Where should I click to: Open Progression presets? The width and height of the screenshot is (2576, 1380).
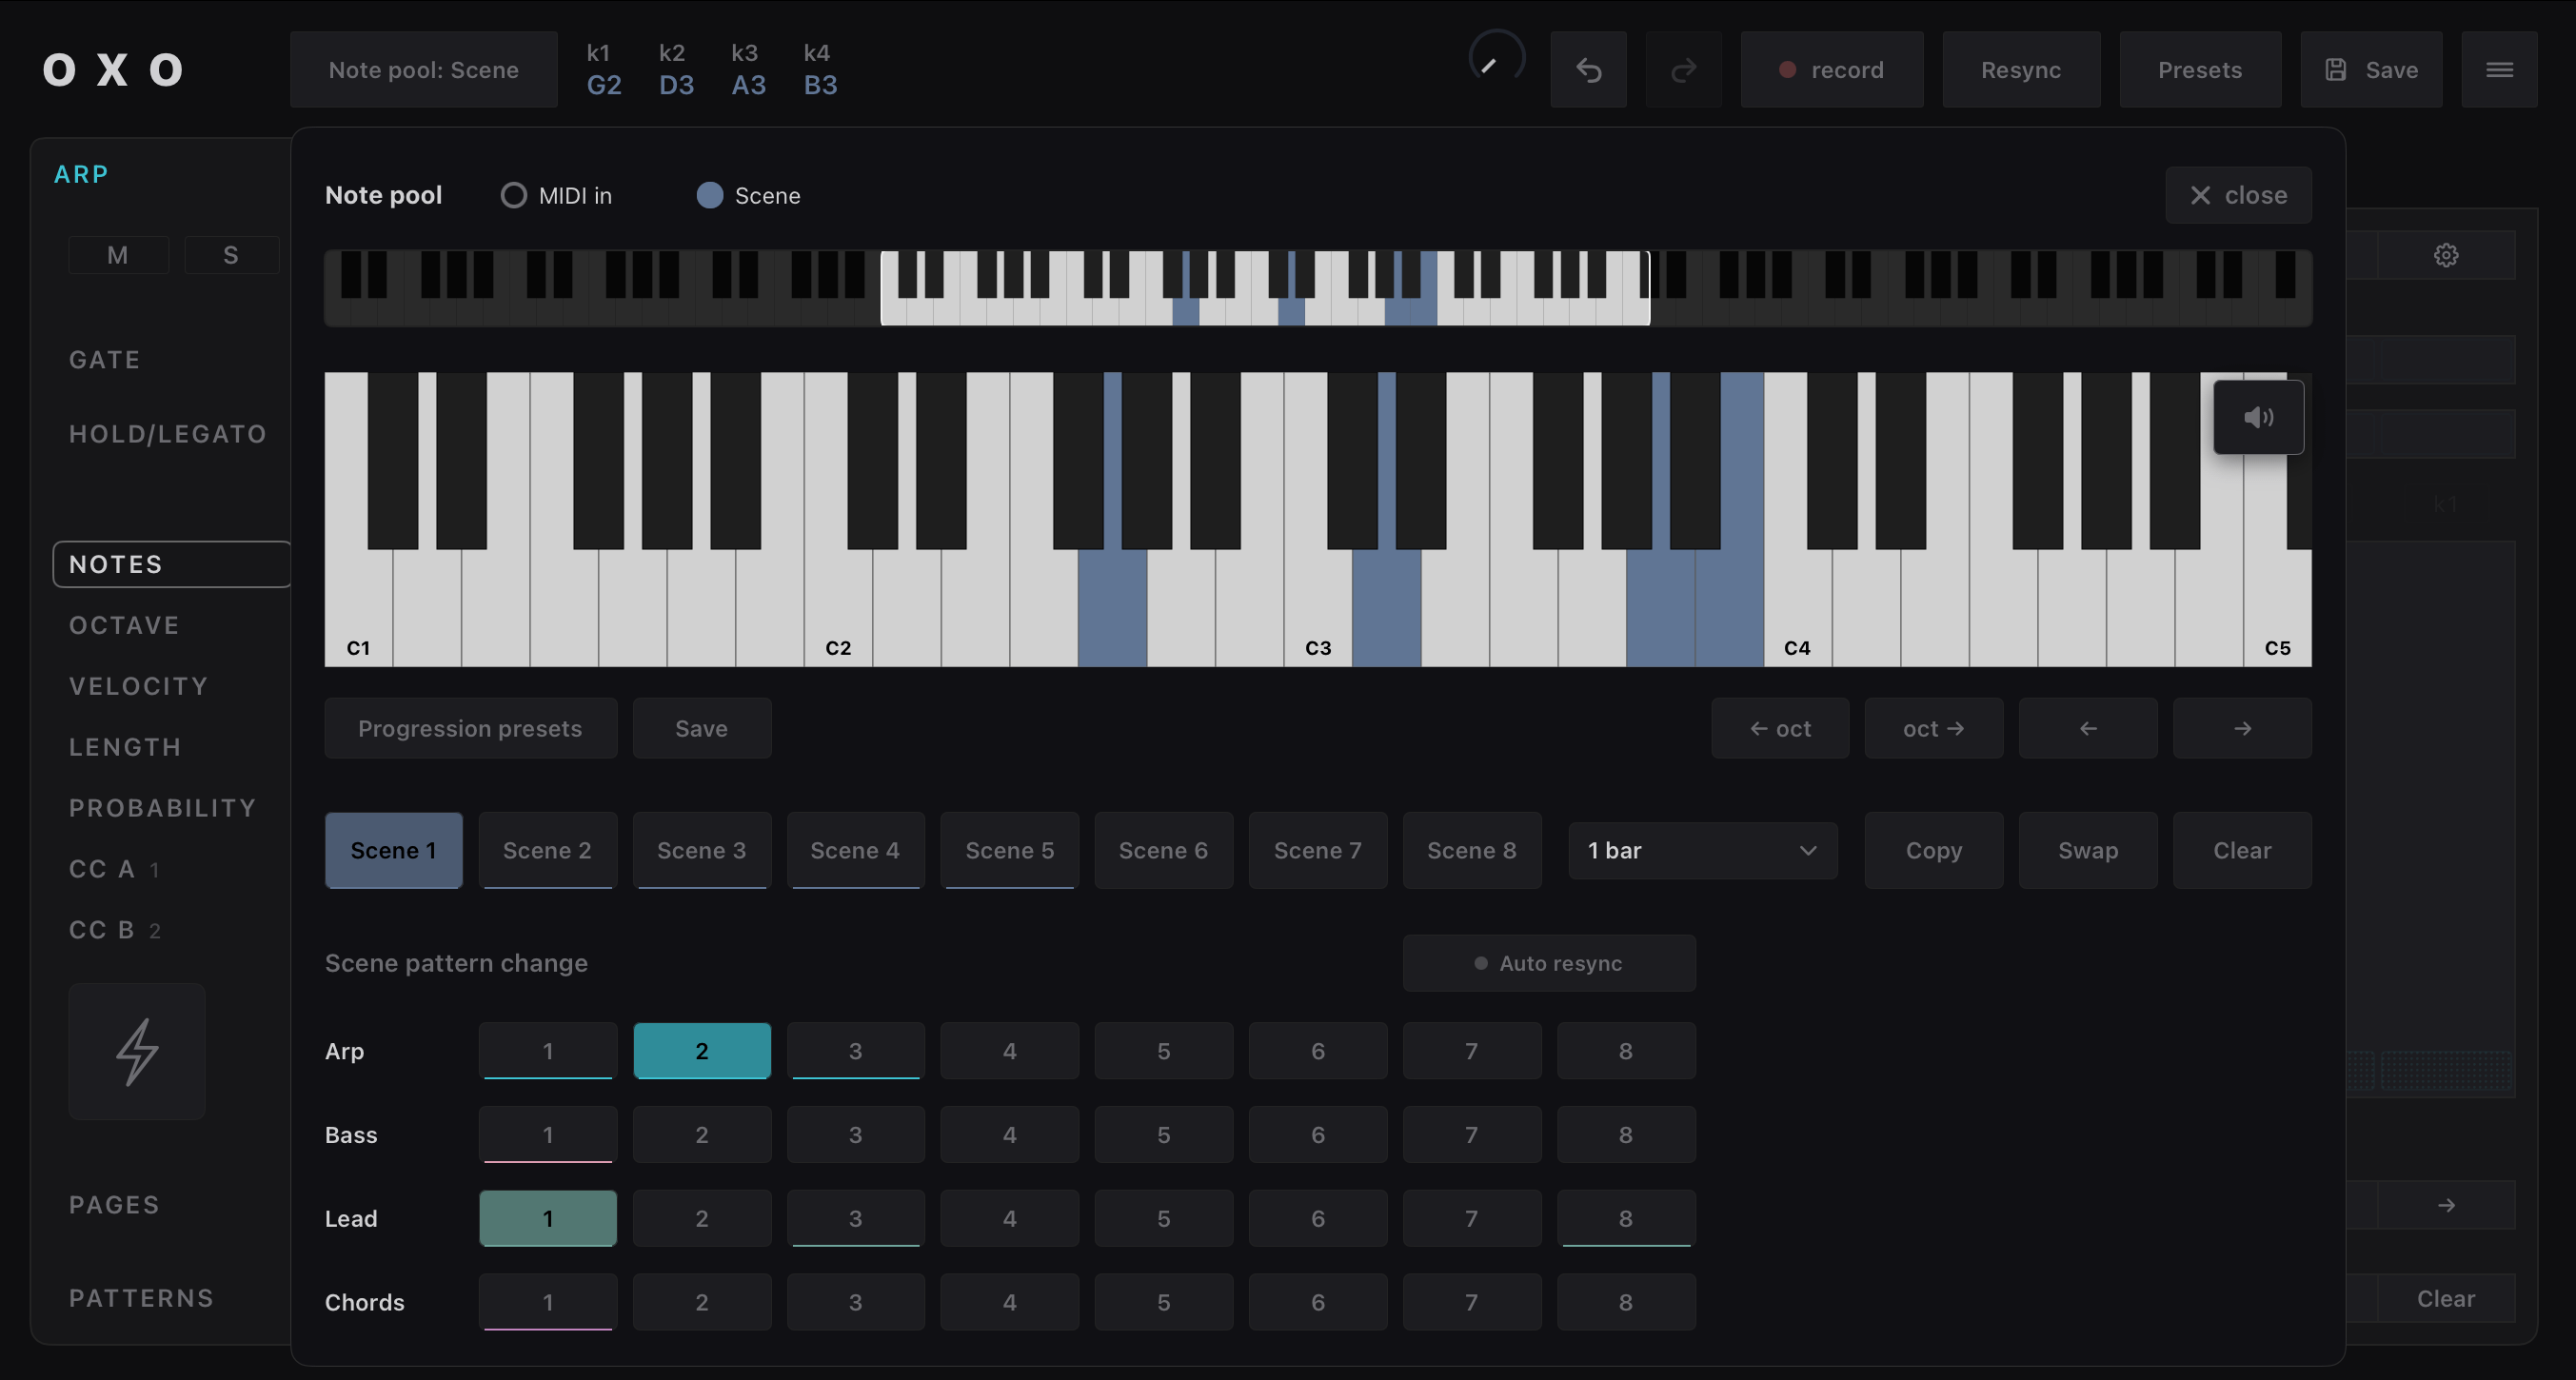(x=470, y=728)
